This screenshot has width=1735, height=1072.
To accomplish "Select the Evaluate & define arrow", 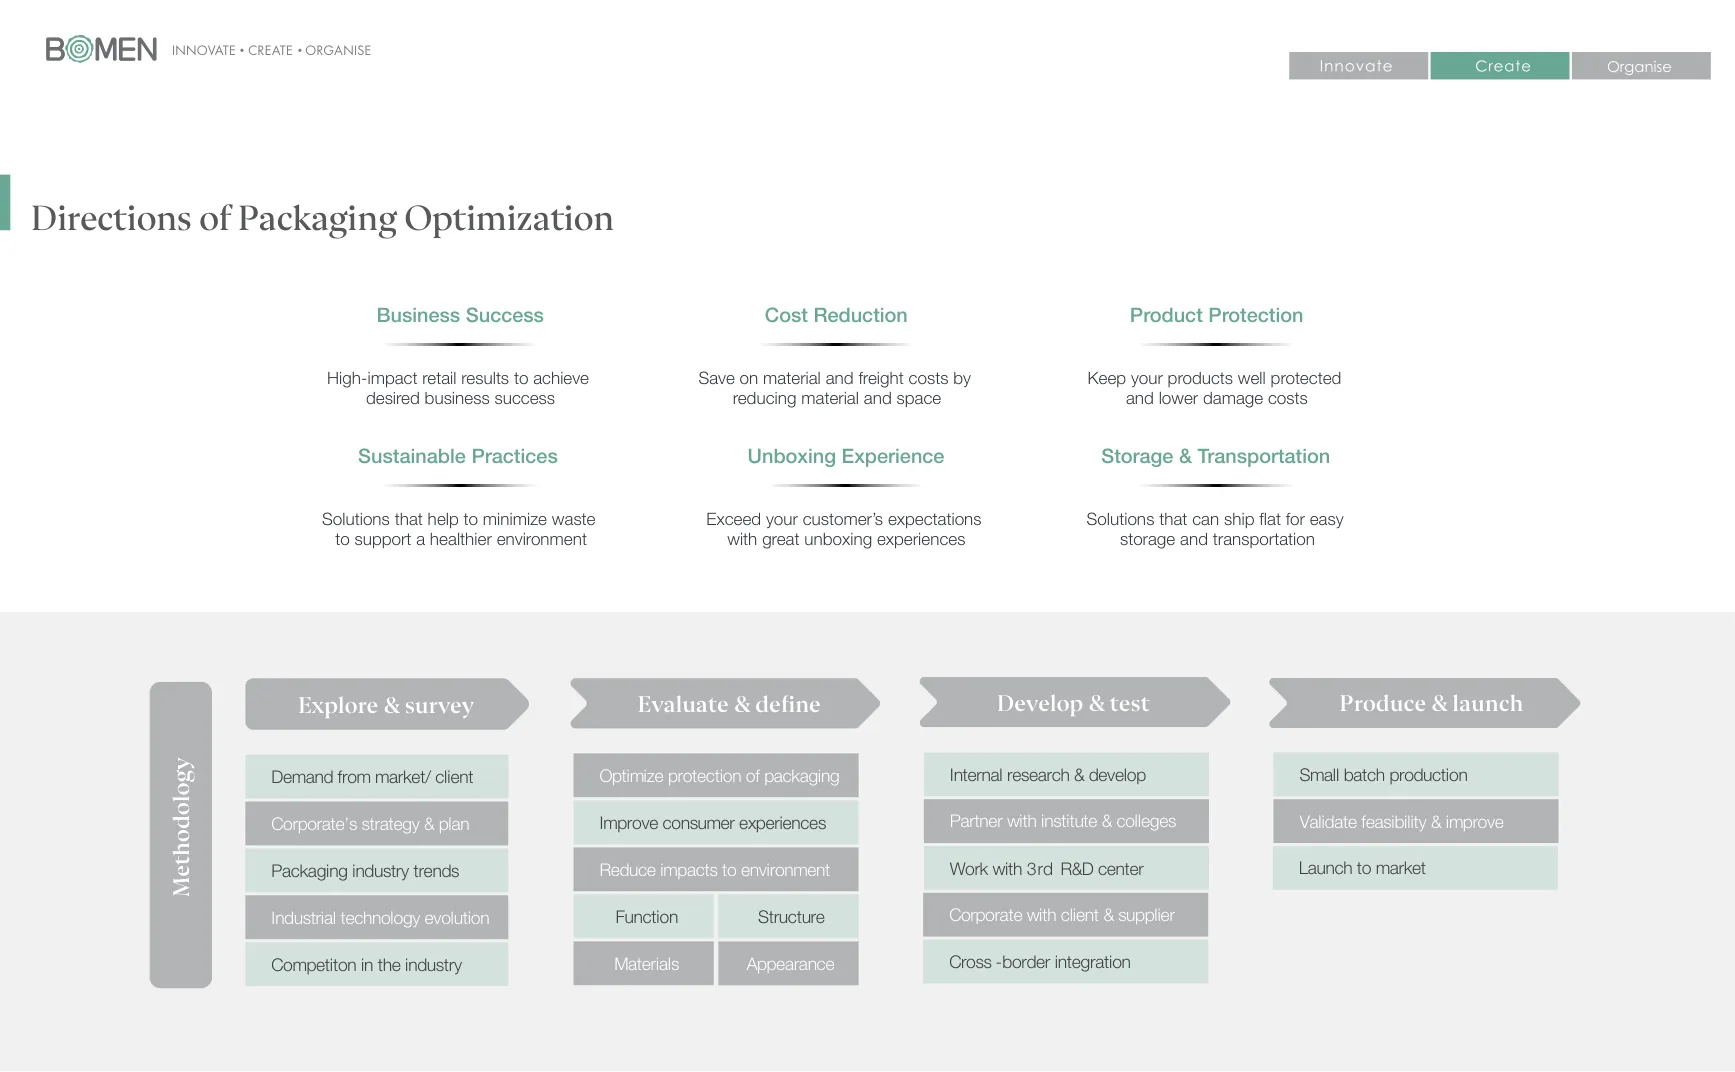I will (728, 704).
